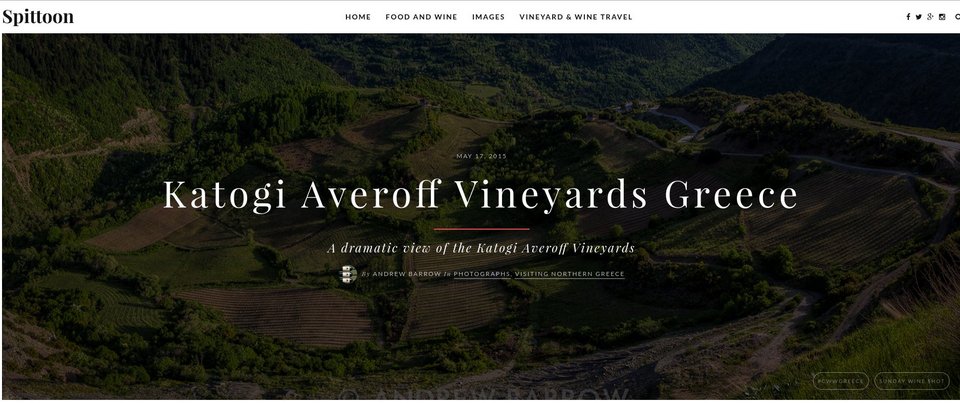Open the Google Plus social icon
960x403 pixels.
[x=930, y=17]
